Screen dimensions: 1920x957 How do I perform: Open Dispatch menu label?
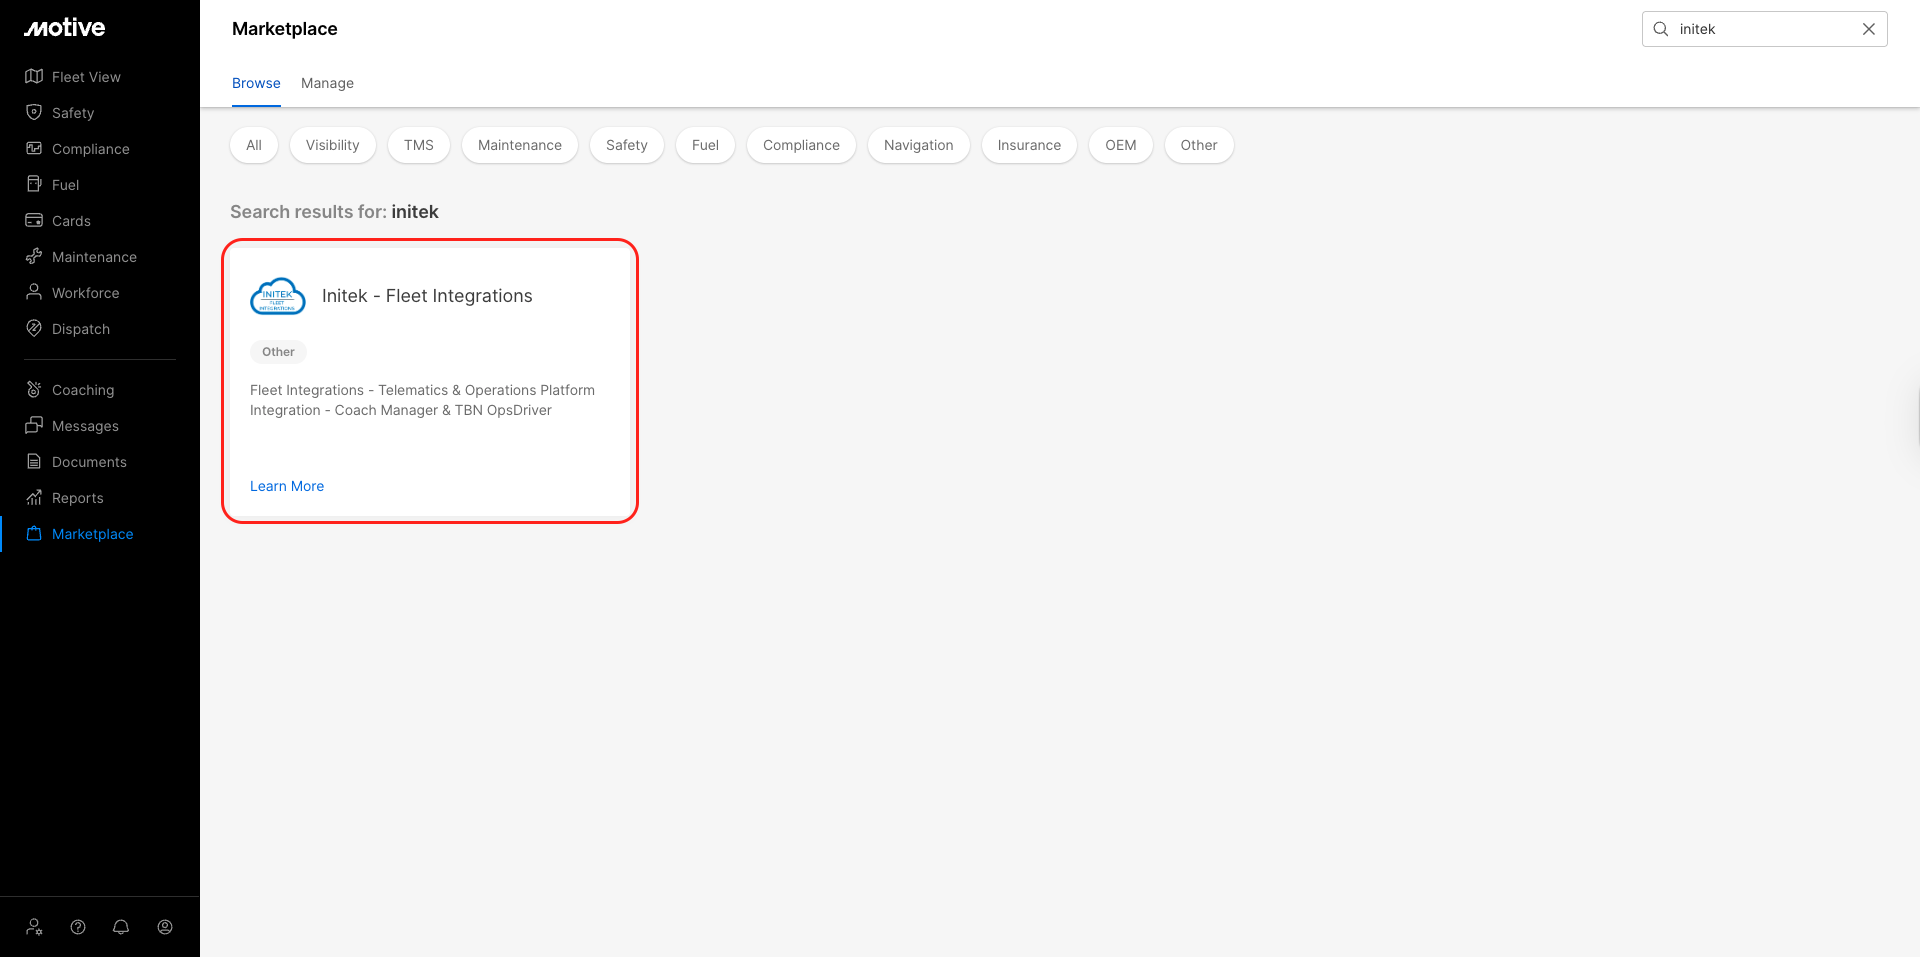point(81,329)
